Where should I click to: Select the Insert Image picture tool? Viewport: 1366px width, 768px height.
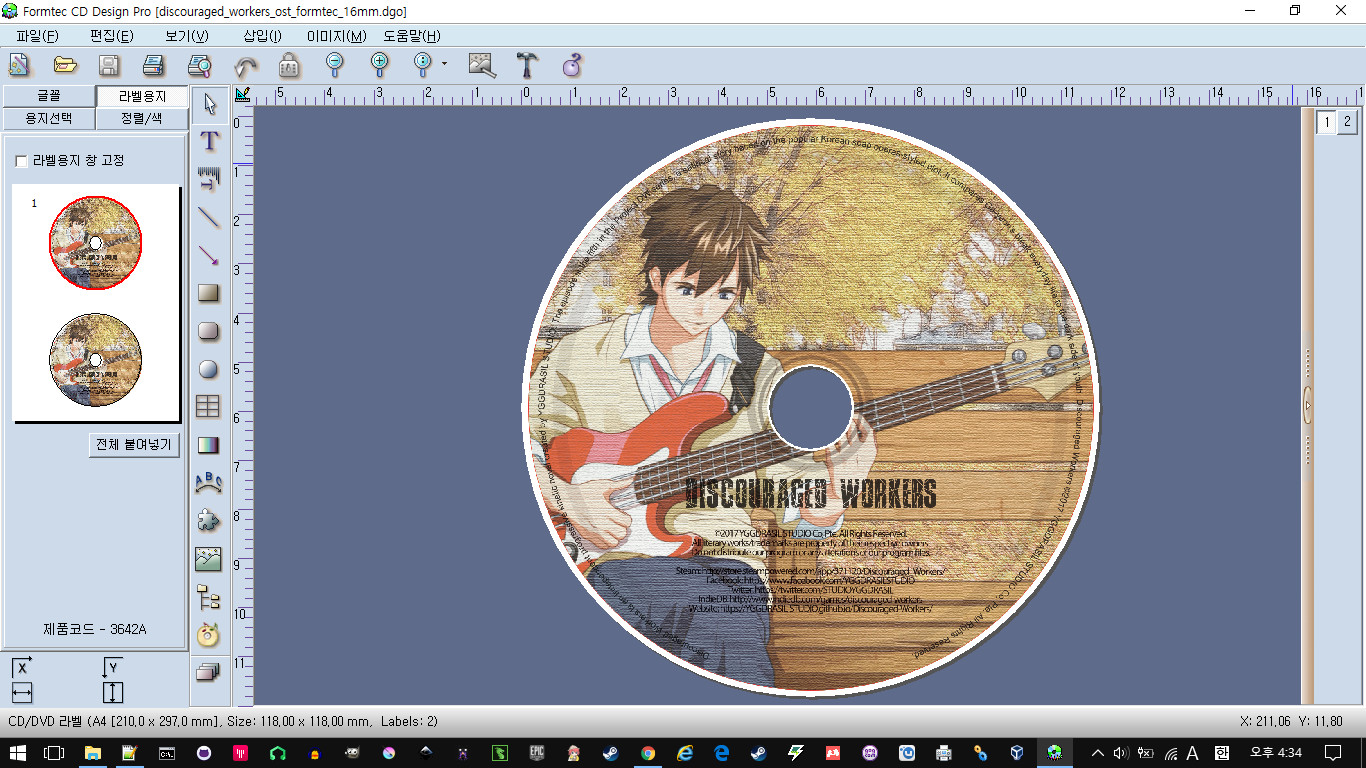click(x=209, y=559)
